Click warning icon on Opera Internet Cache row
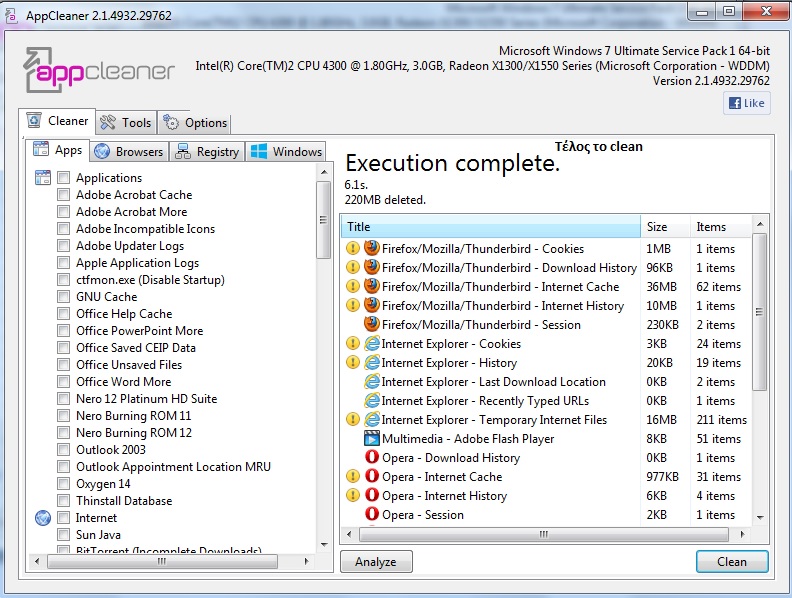This screenshot has height=598, width=792. click(353, 476)
